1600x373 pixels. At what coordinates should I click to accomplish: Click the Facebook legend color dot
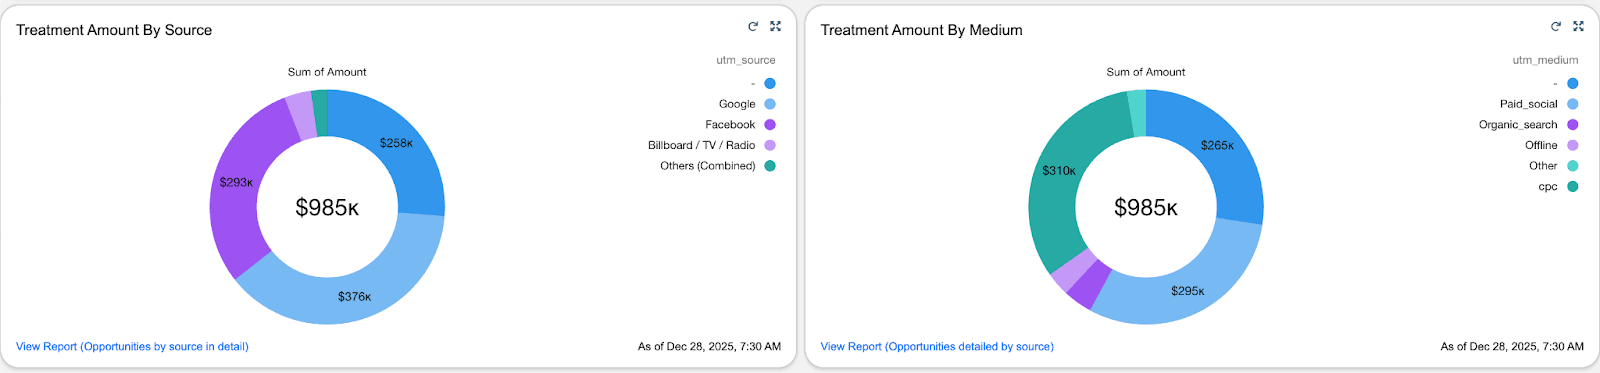(770, 125)
